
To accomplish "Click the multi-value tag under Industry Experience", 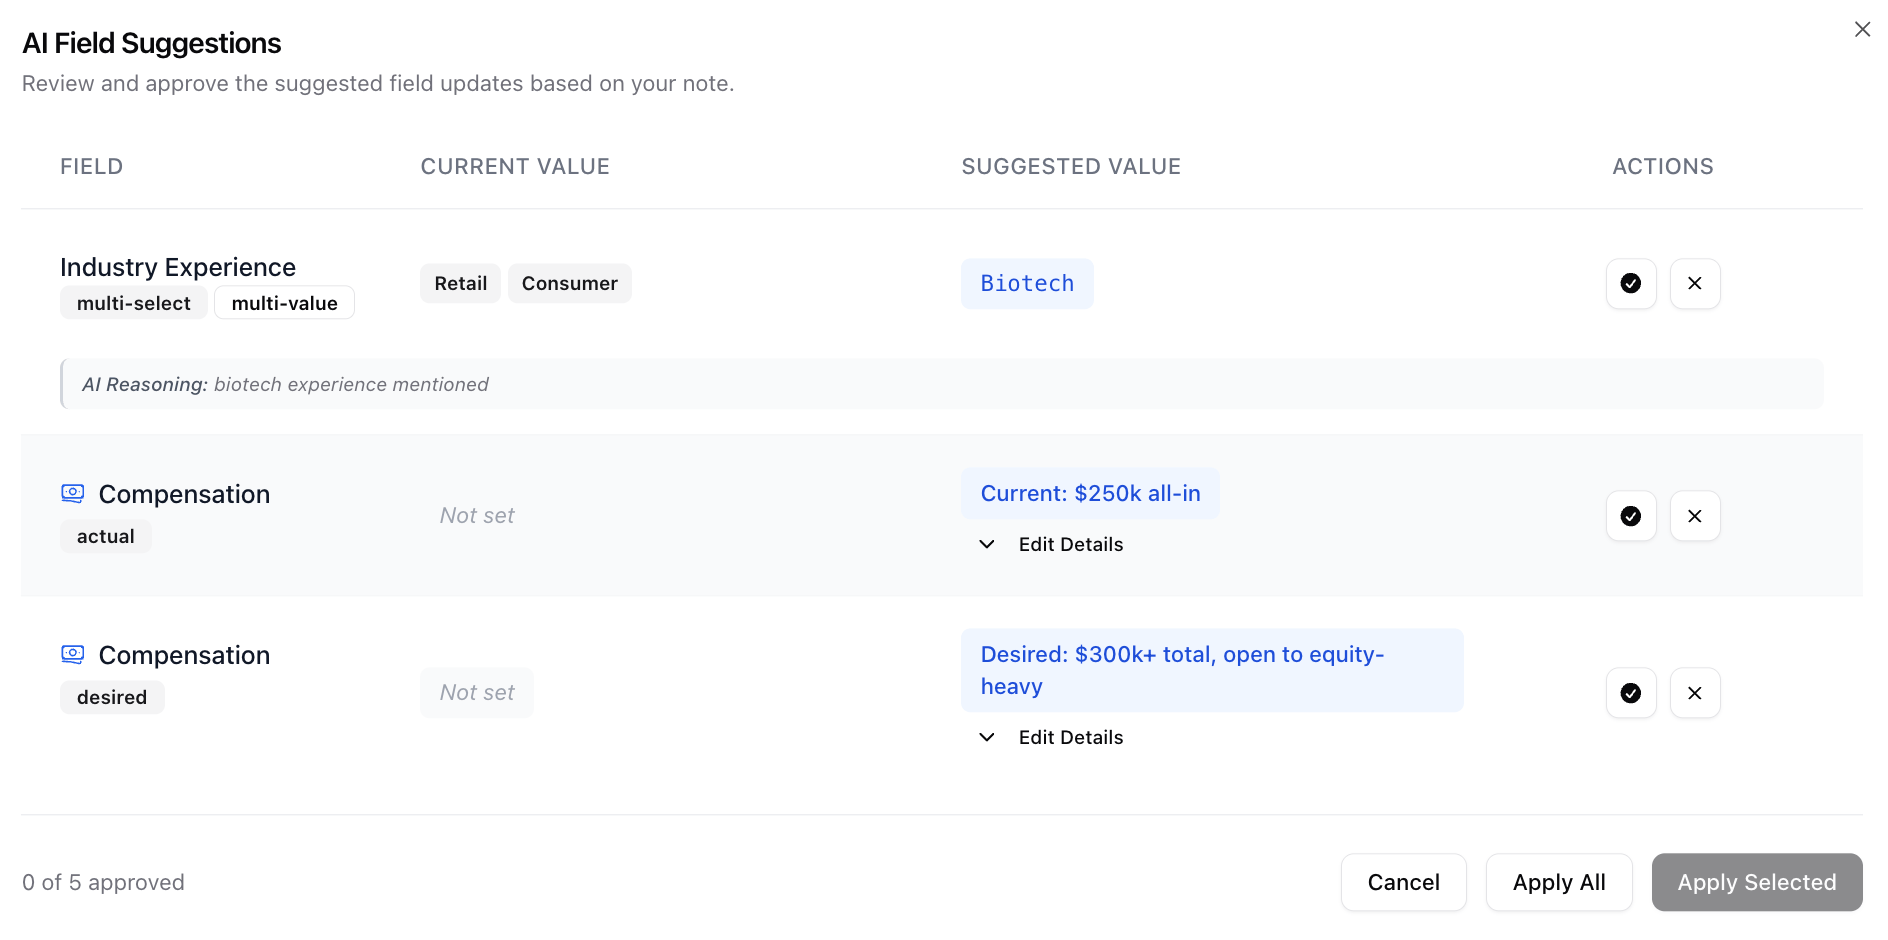I will [285, 303].
